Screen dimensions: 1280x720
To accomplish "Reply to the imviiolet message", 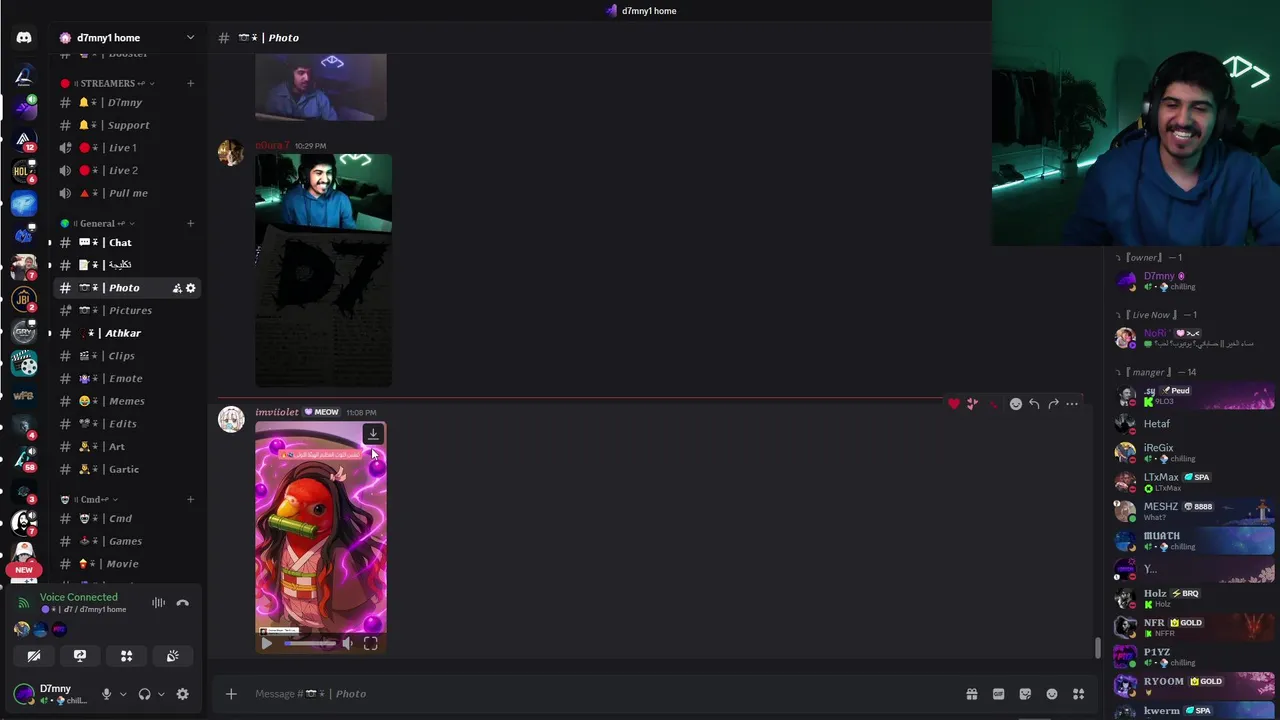I will (1034, 404).
